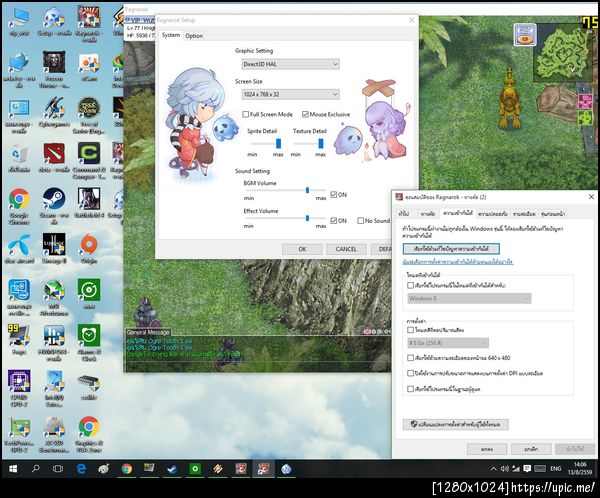600x498 pixels.
Task: Open the fifth (Details) tab in Properties dialog
Action: 524,214
